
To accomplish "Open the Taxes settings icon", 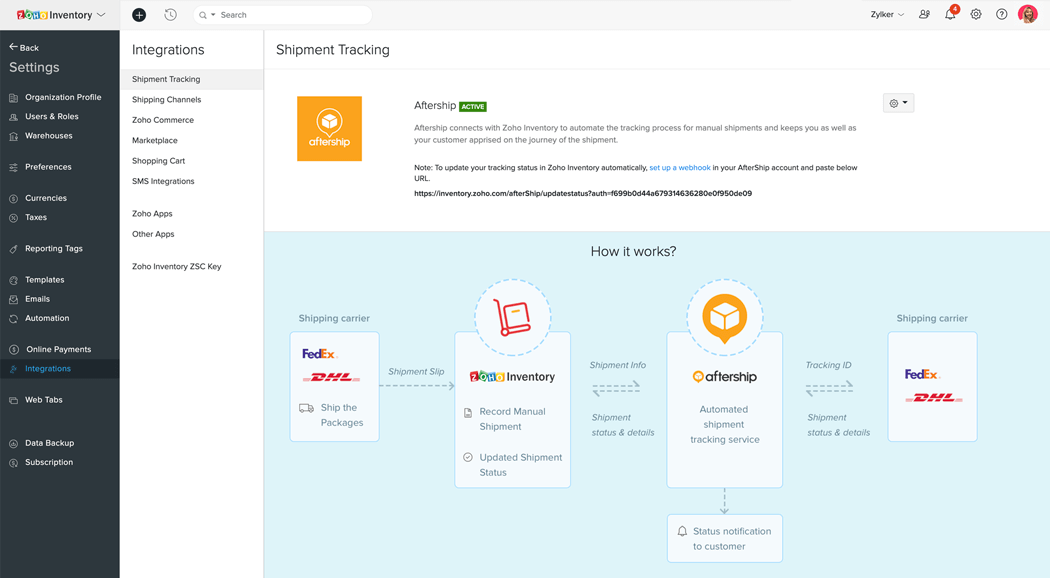I will (x=14, y=218).
